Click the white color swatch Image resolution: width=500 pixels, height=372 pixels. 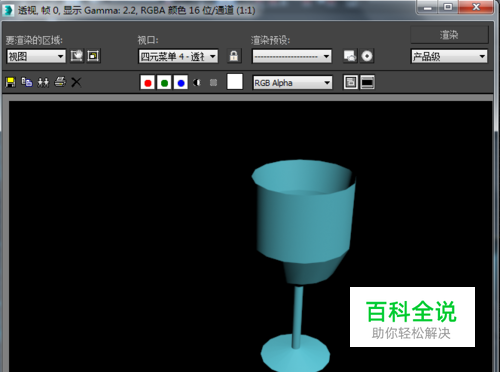click(235, 82)
